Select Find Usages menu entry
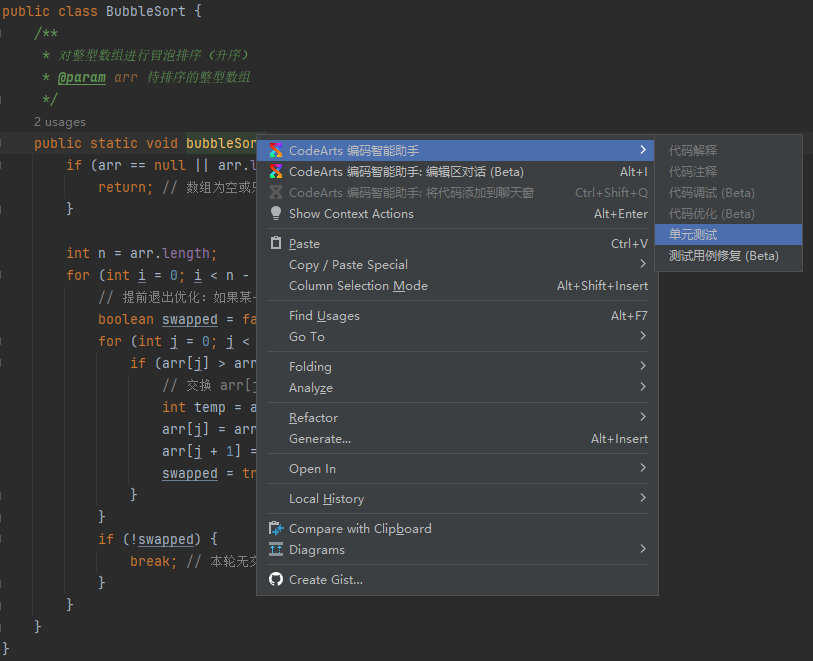 (324, 316)
